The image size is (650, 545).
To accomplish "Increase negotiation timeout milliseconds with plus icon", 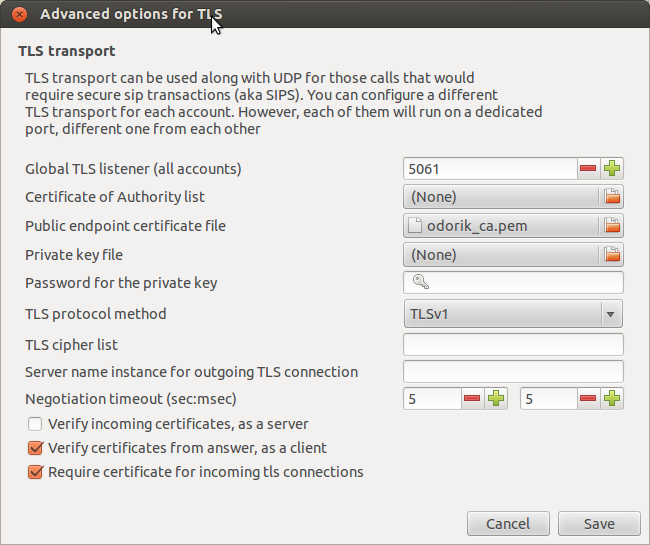I will coord(612,400).
